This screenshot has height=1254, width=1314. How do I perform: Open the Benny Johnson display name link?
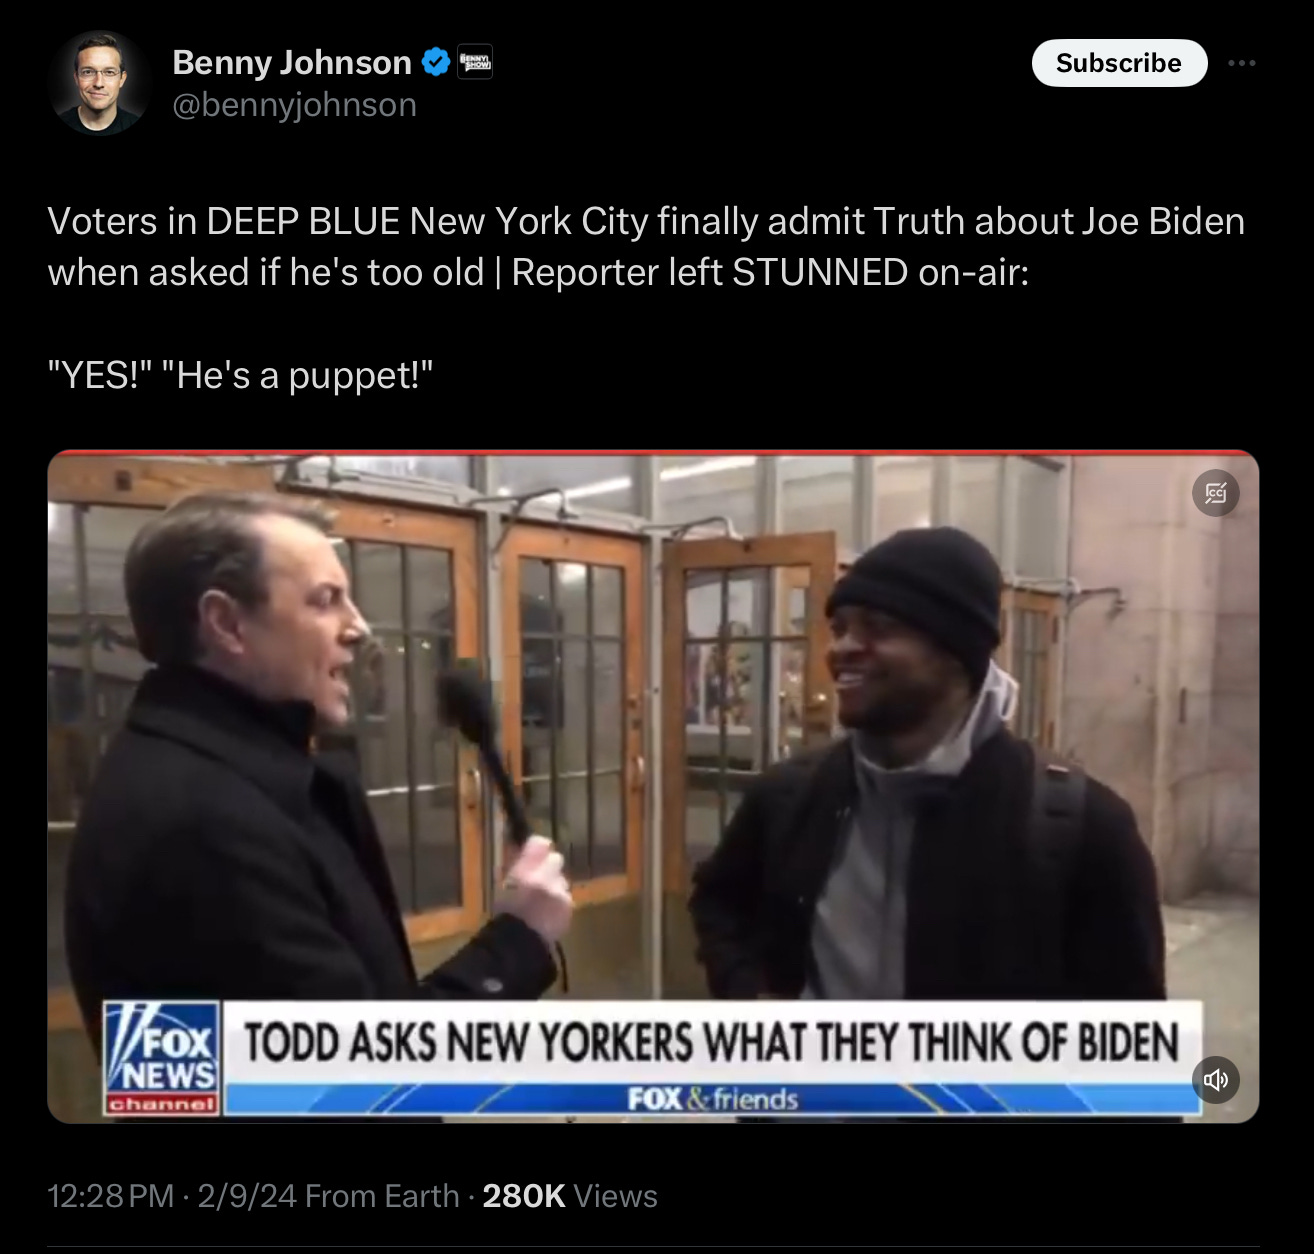tap(292, 63)
